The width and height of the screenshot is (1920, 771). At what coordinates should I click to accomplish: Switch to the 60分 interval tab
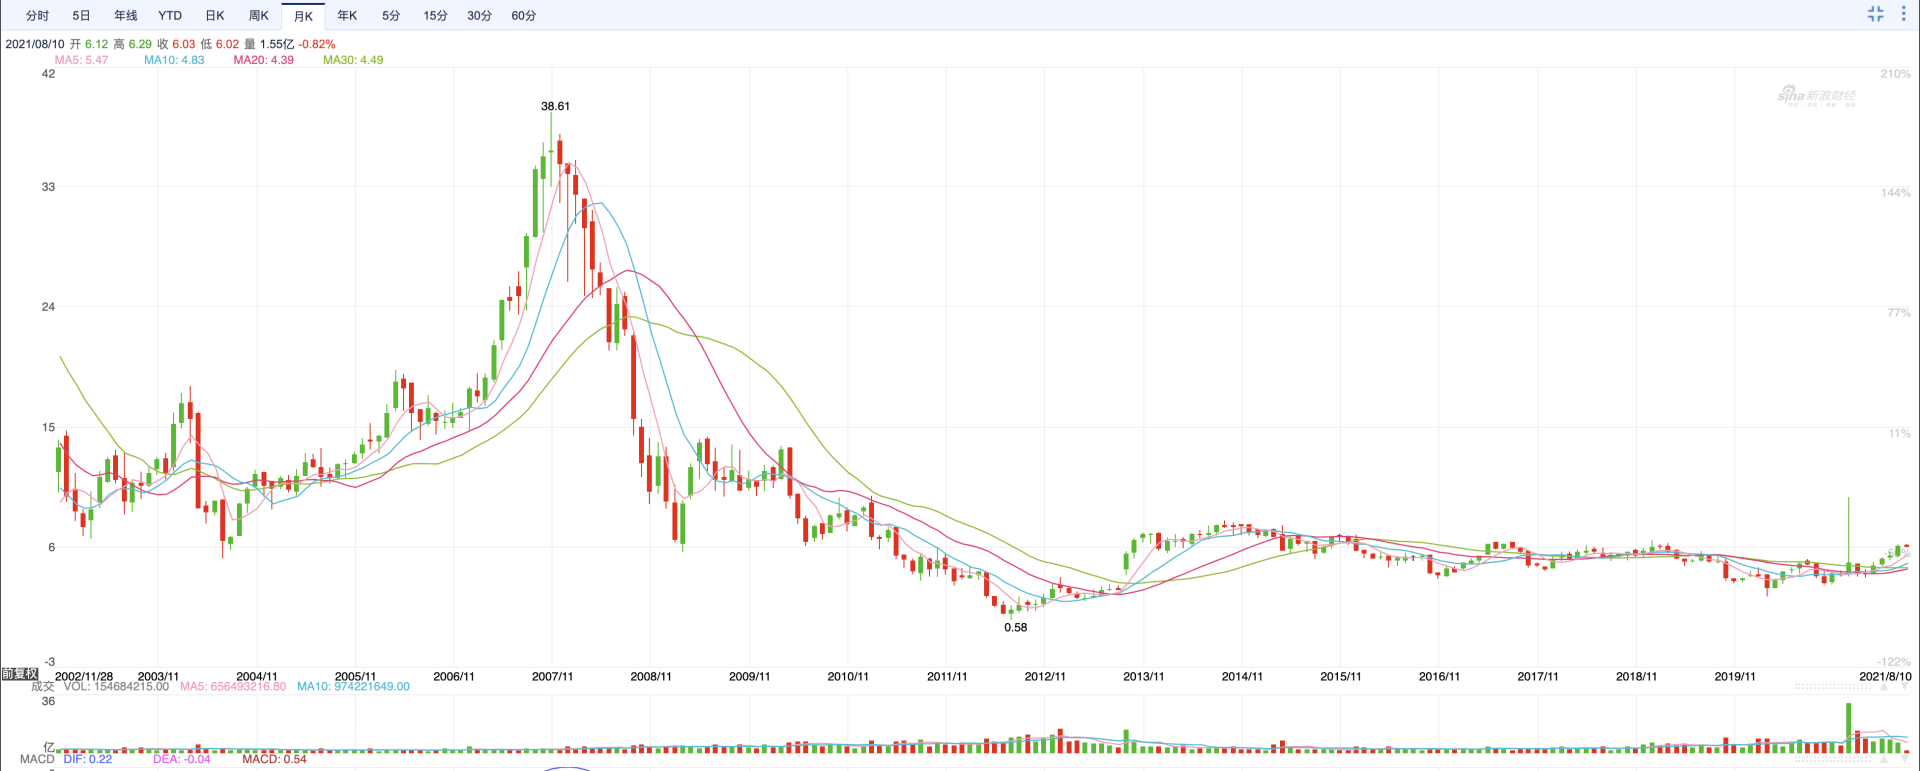click(x=523, y=16)
